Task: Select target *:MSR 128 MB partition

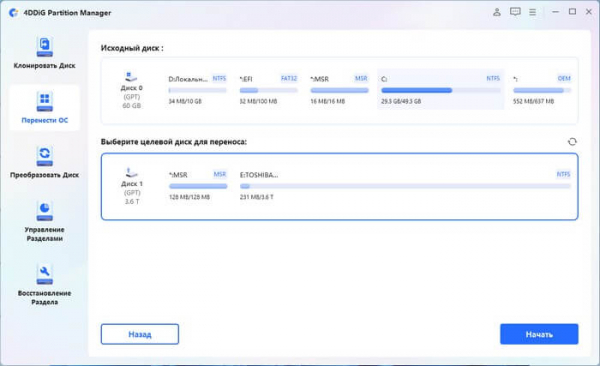Action: point(198,186)
